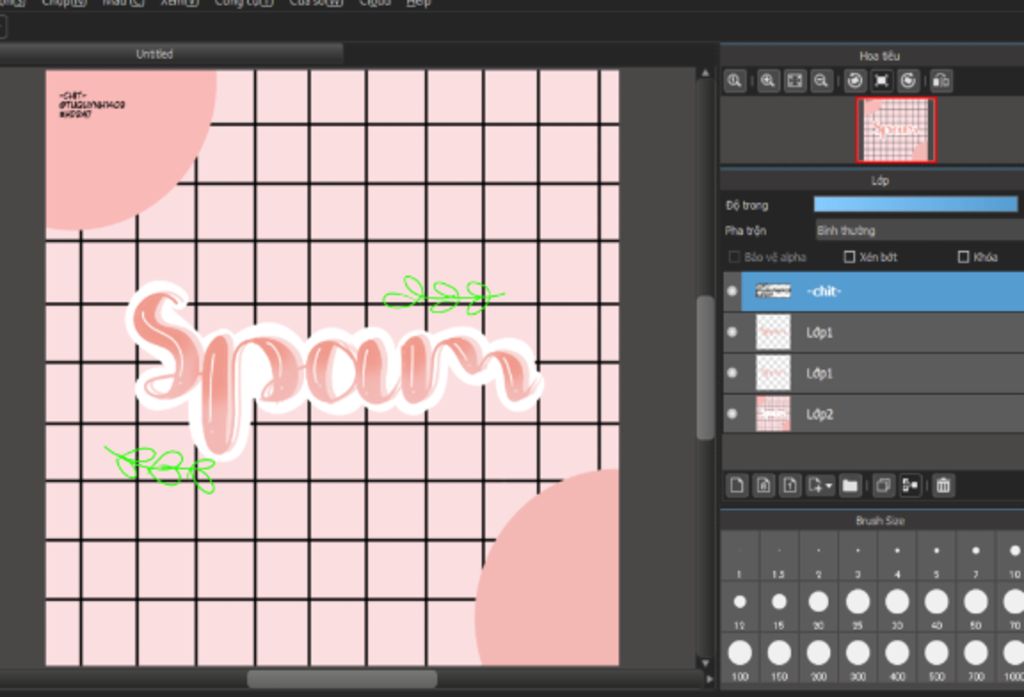Choose brush size 100
1024x697 pixels.
pos(740,658)
